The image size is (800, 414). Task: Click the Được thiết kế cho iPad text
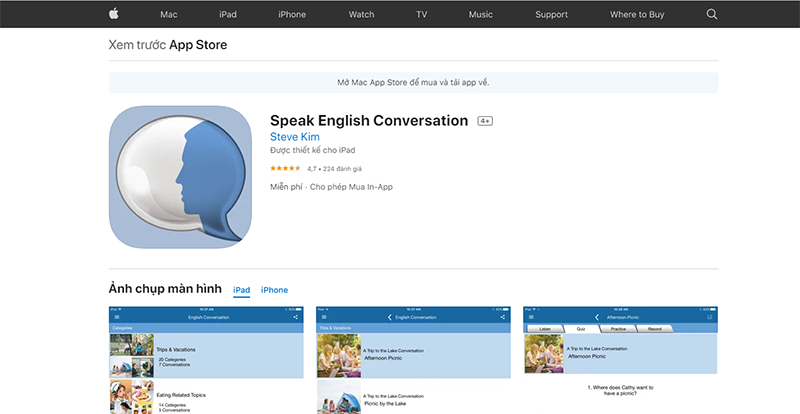313,150
